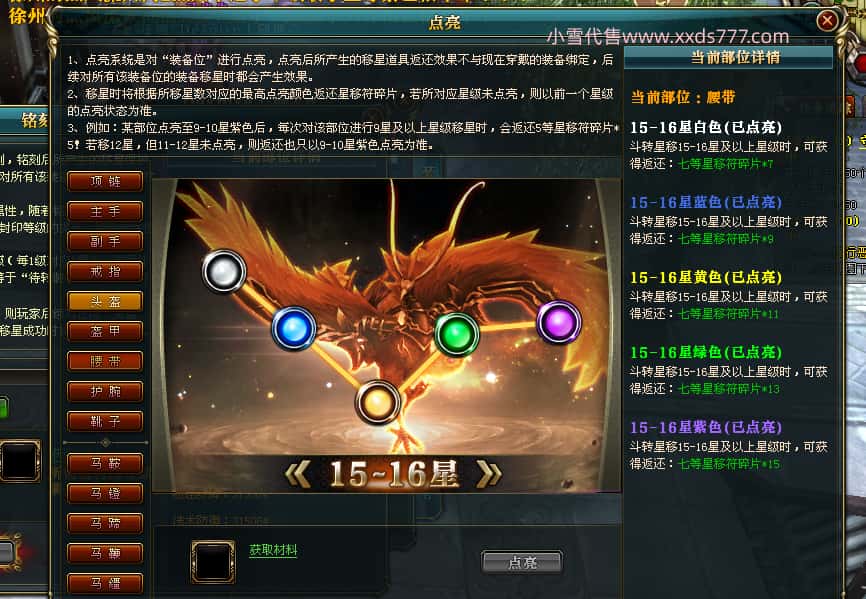Click the empty material slot icon

pos(213,562)
